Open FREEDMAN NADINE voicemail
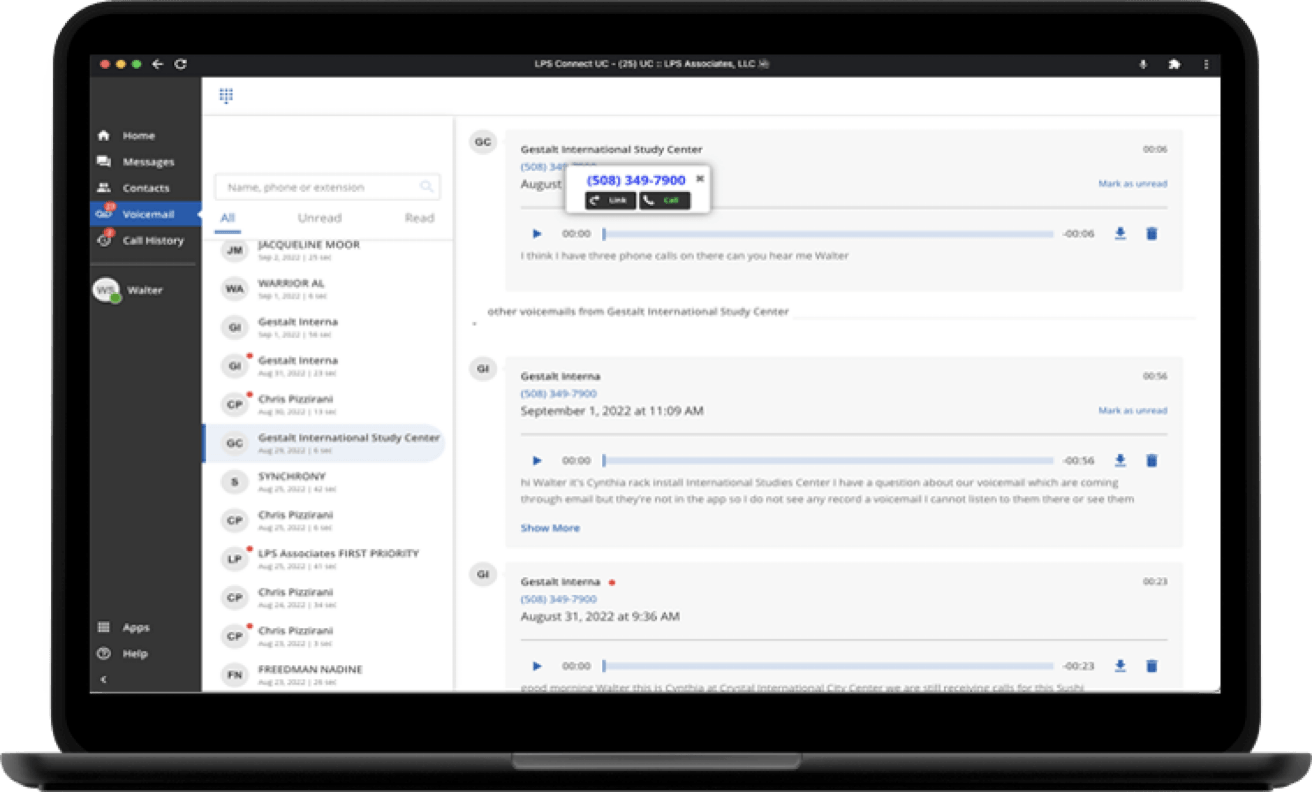The image size is (1312, 792). point(328,675)
